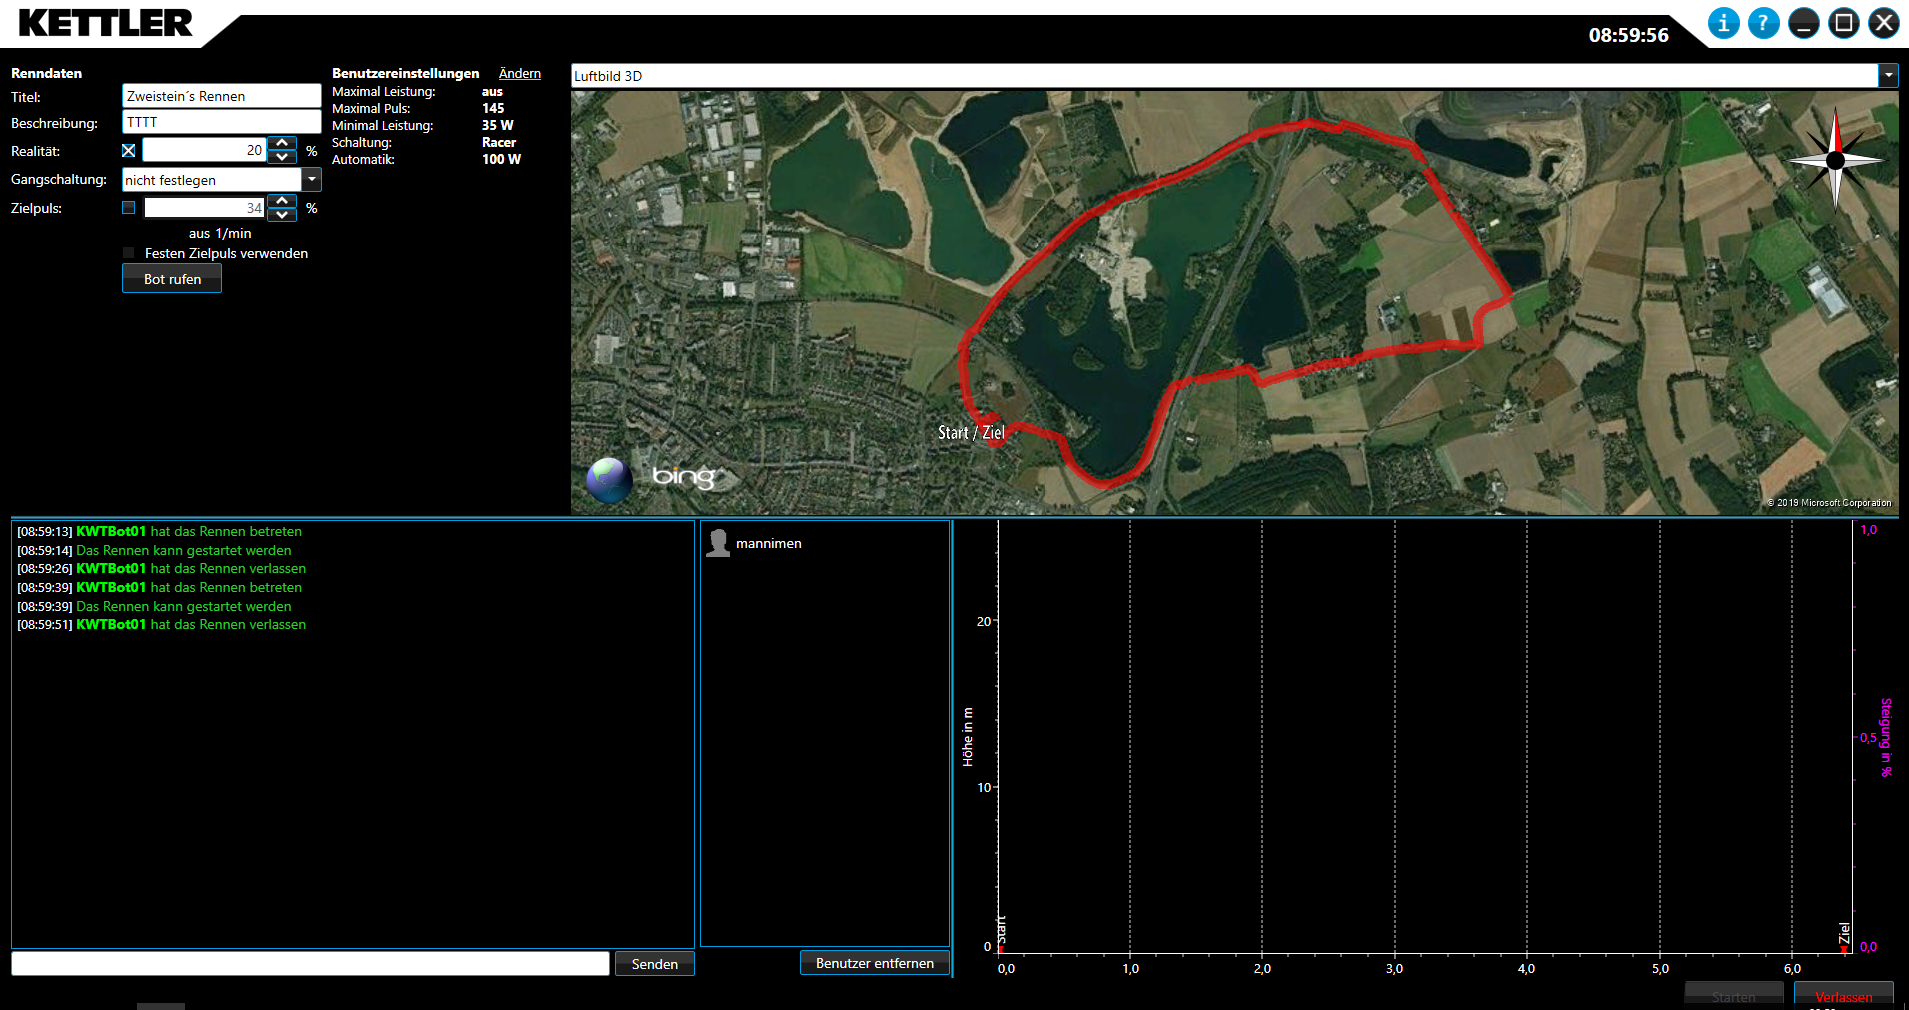Viewport: 1909px width, 1010px height.
Task: Click the compass rose on the map
Action: coord(1835,160)
